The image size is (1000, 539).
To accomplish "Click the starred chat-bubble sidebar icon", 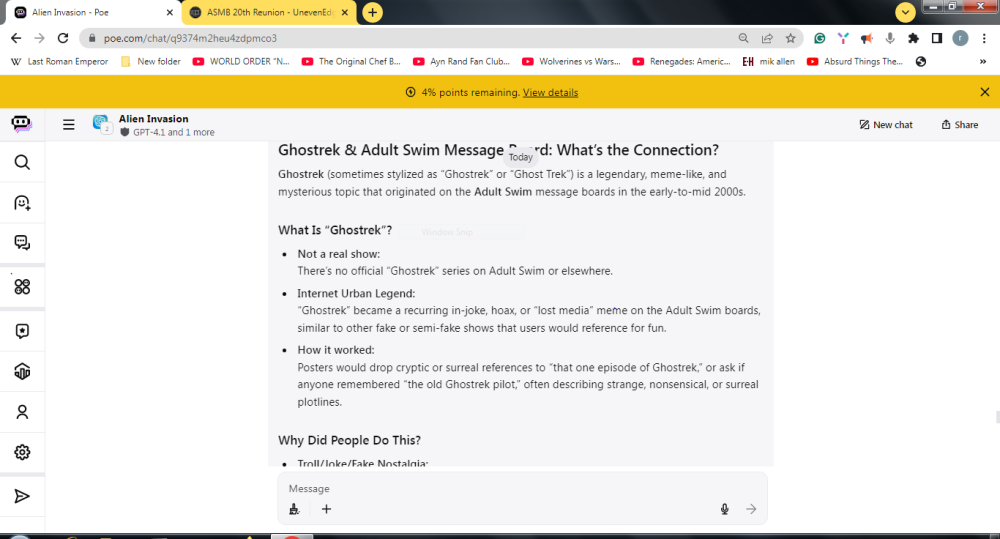I will (x=22, y=331).
